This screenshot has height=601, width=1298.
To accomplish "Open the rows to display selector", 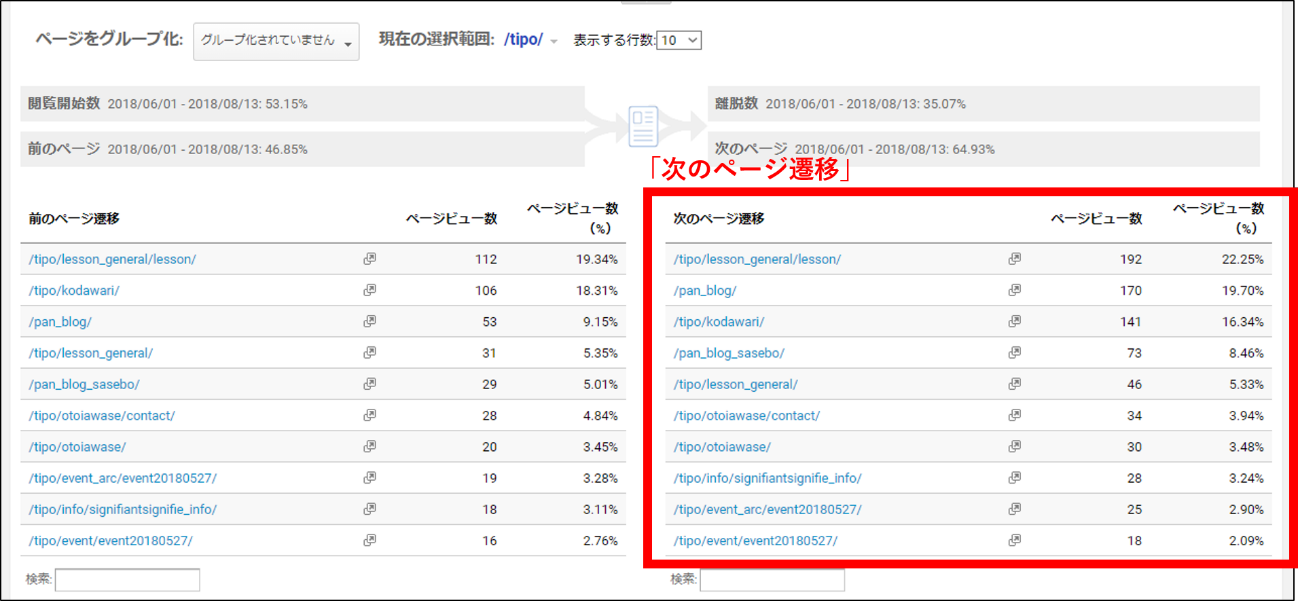I will (680, 41).
